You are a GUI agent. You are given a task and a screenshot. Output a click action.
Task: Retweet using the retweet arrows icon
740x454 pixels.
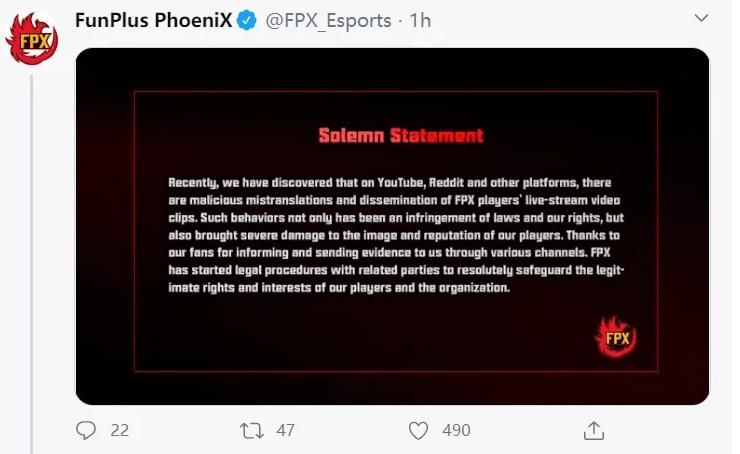click(x=252, y=430)
